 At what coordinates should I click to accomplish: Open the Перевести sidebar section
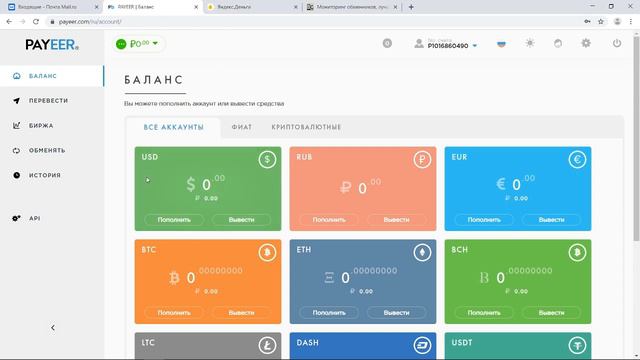coord(52,100)
